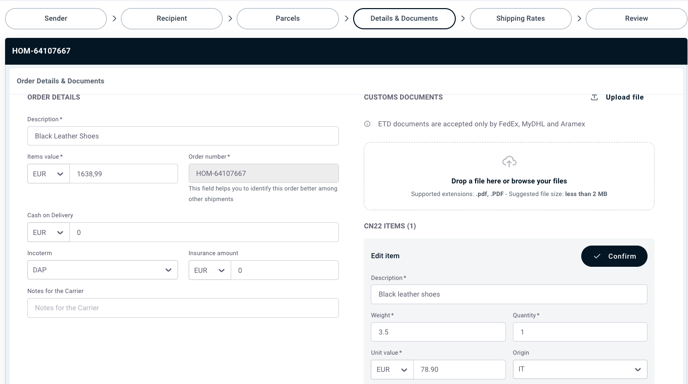This screenshot has height=384, width=688.
Task: Open the Unit value currency dropdown
Action: 392,370
